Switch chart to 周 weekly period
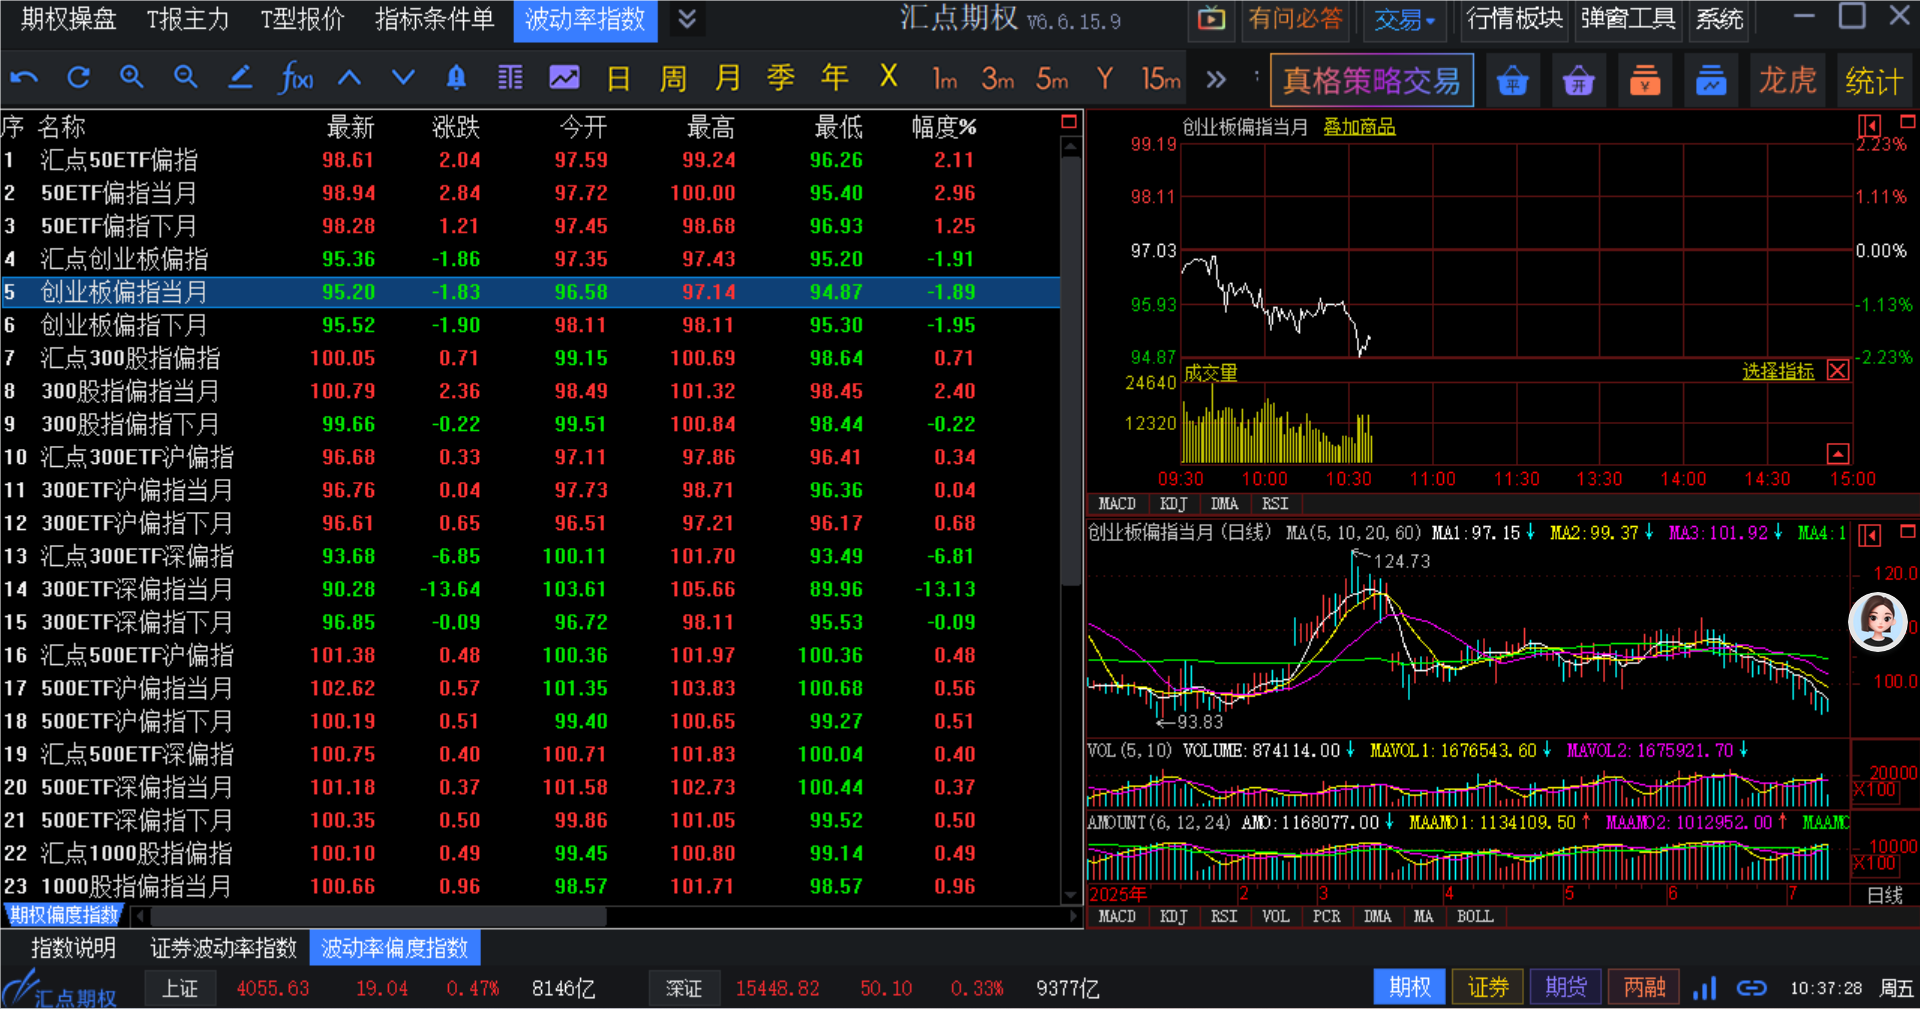 tap(673, 78)
